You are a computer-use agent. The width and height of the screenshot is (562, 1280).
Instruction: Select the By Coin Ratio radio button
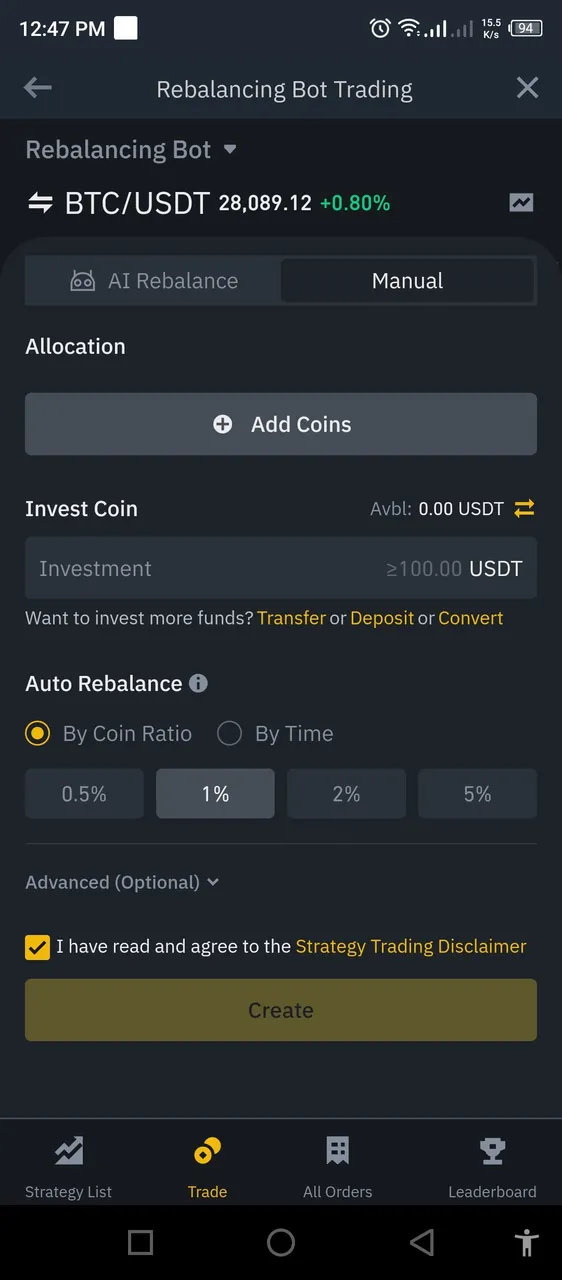[38, 734]
